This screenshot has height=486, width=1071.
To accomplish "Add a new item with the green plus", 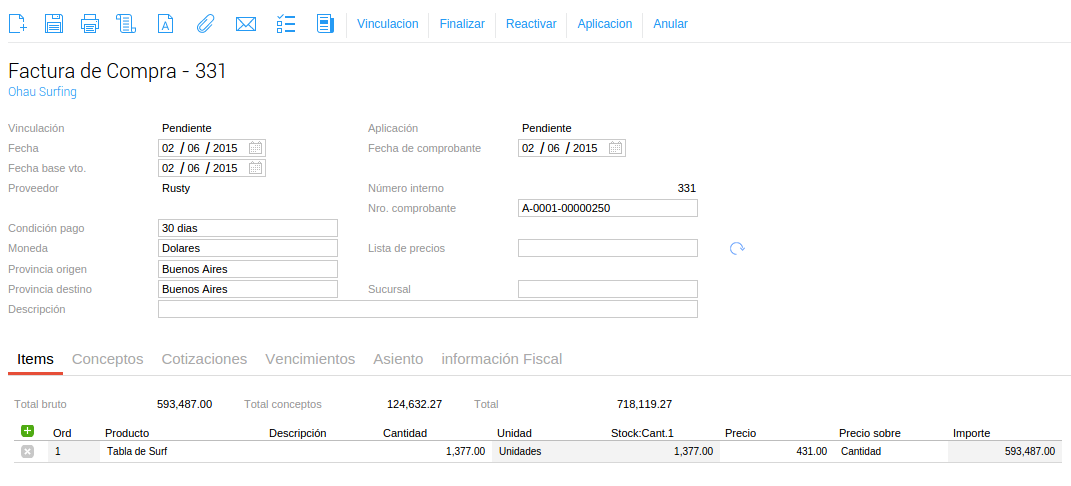I will (x=27, y=431).
